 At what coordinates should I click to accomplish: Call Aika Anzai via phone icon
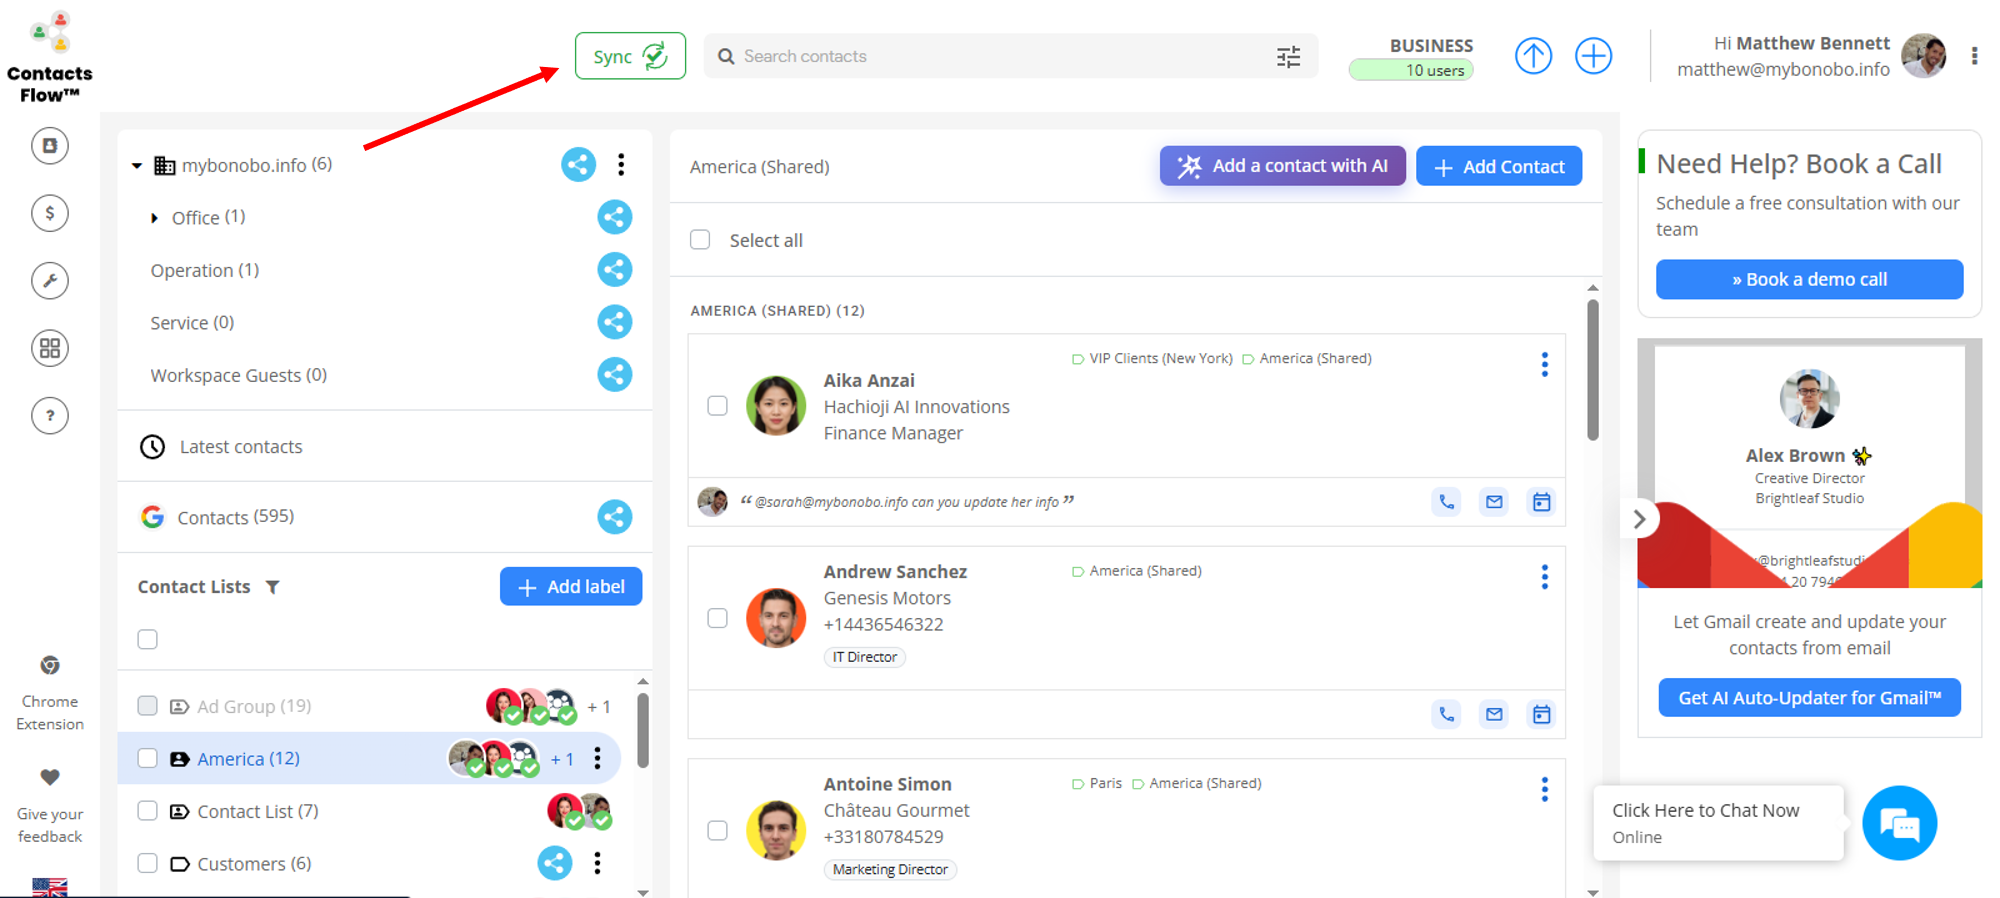tap(1446, 502)
